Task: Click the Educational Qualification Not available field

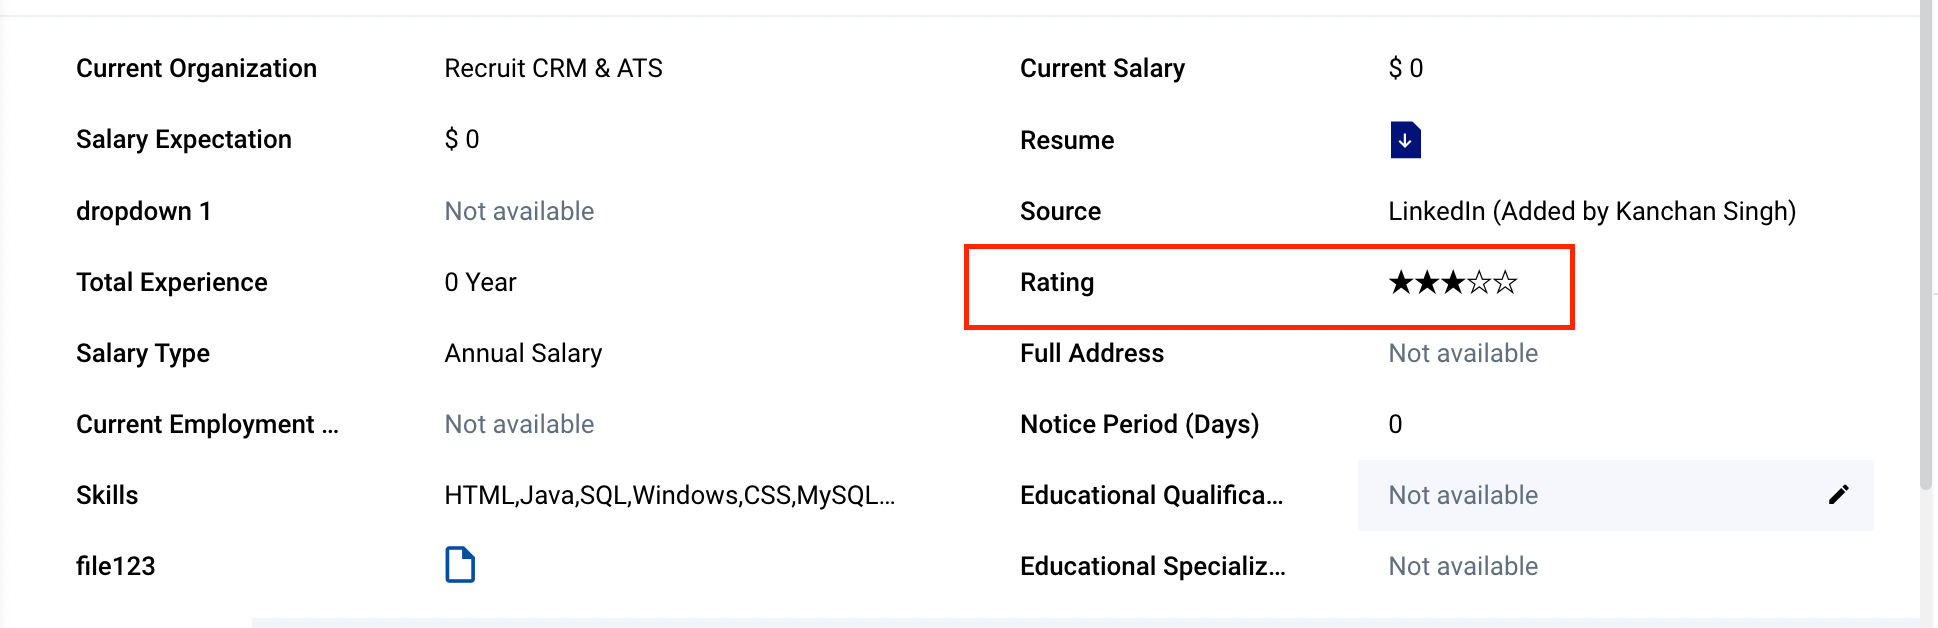Action: [1615, 495]
